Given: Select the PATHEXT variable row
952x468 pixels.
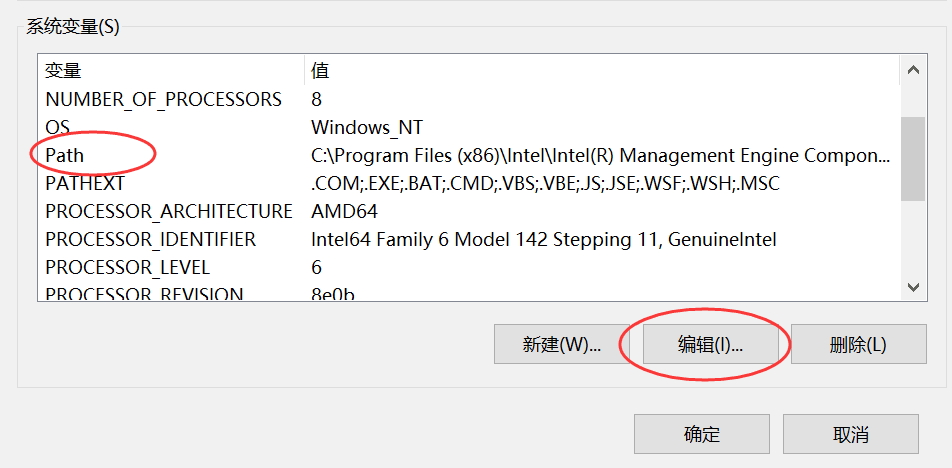Looking at the screenshot, I should 85,184.
